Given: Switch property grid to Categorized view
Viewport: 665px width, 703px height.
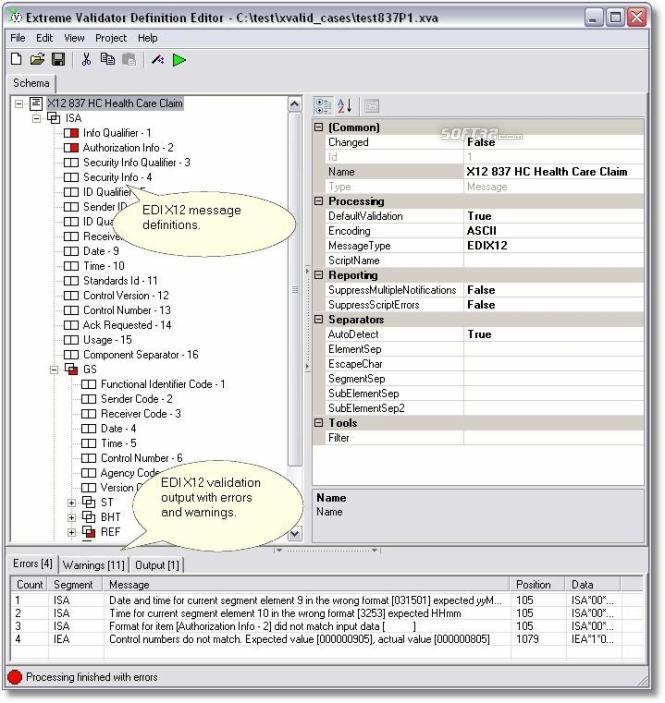Looking at the screenshot, I should pos(323,106).
